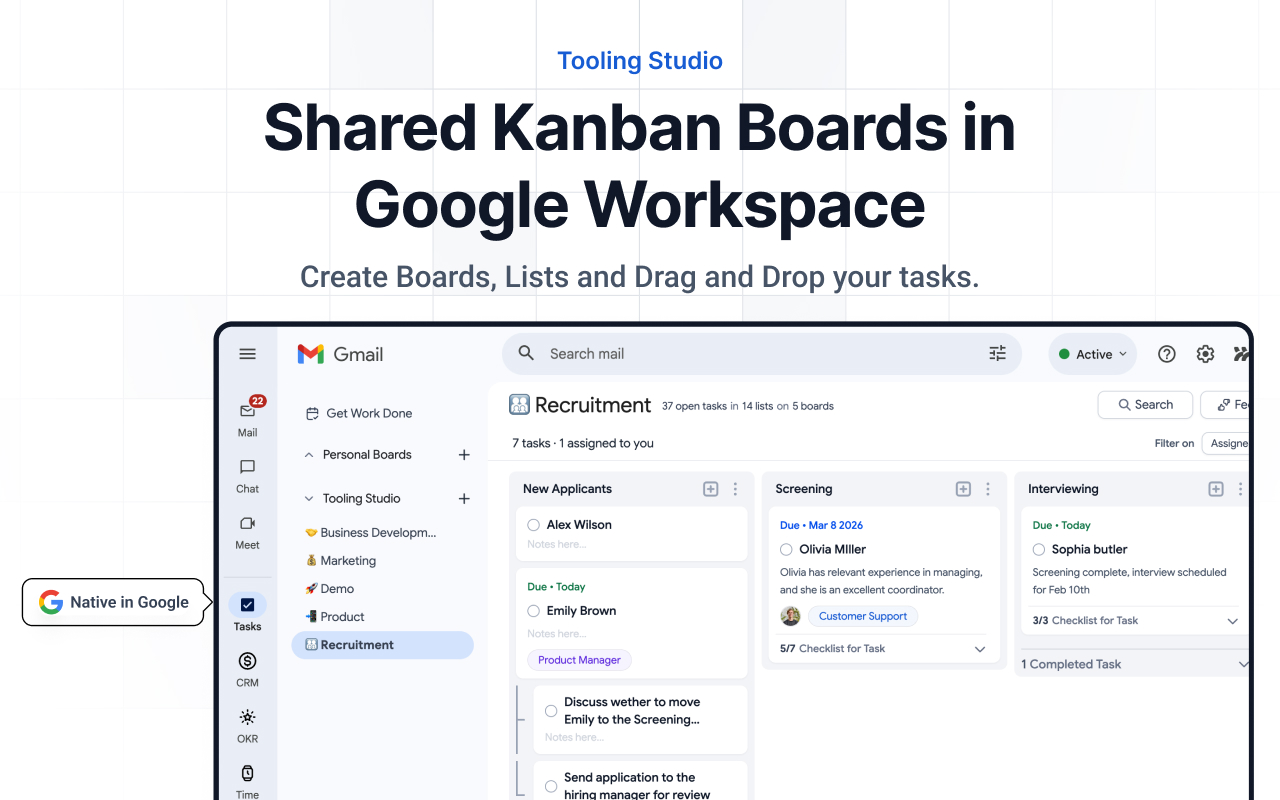1280x800 pixels.
Task: Open New Applicants list options menu
Action: point(735,489)
